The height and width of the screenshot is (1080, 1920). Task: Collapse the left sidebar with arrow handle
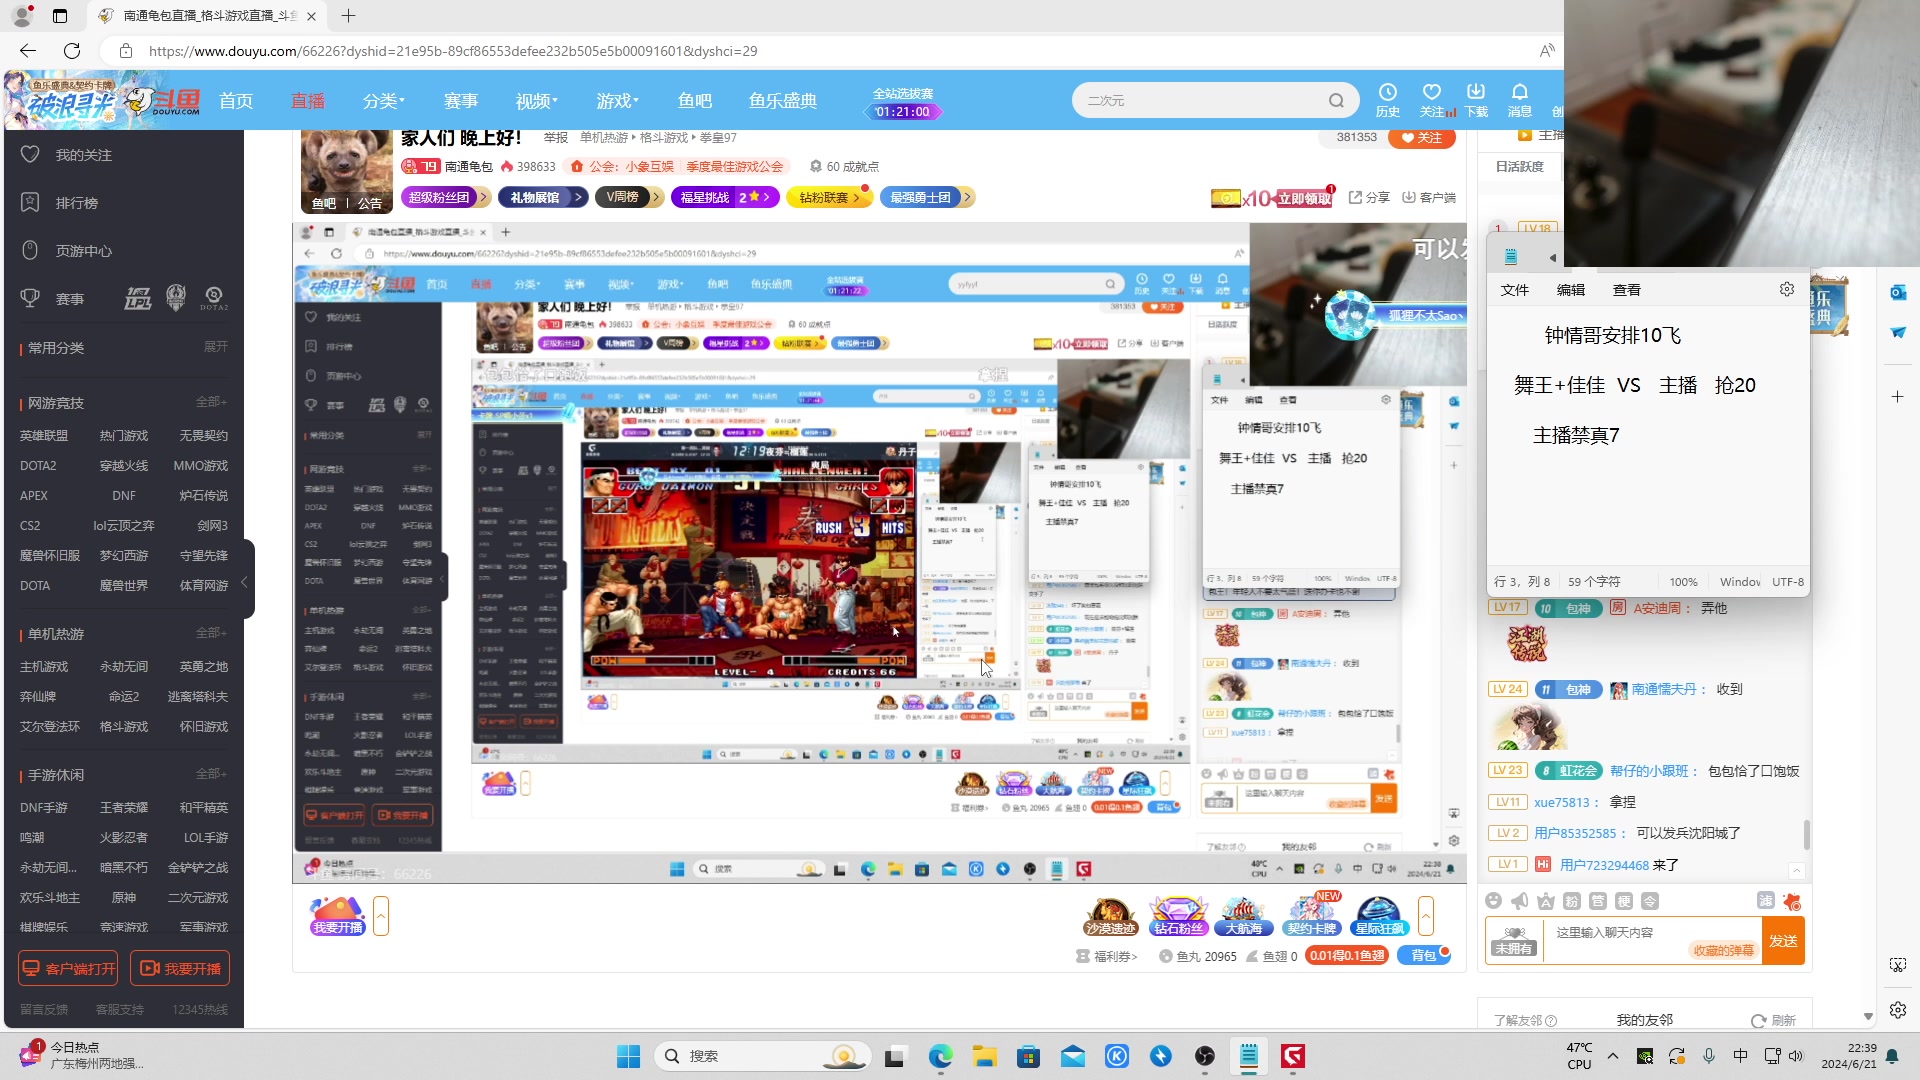coord(244,581)
